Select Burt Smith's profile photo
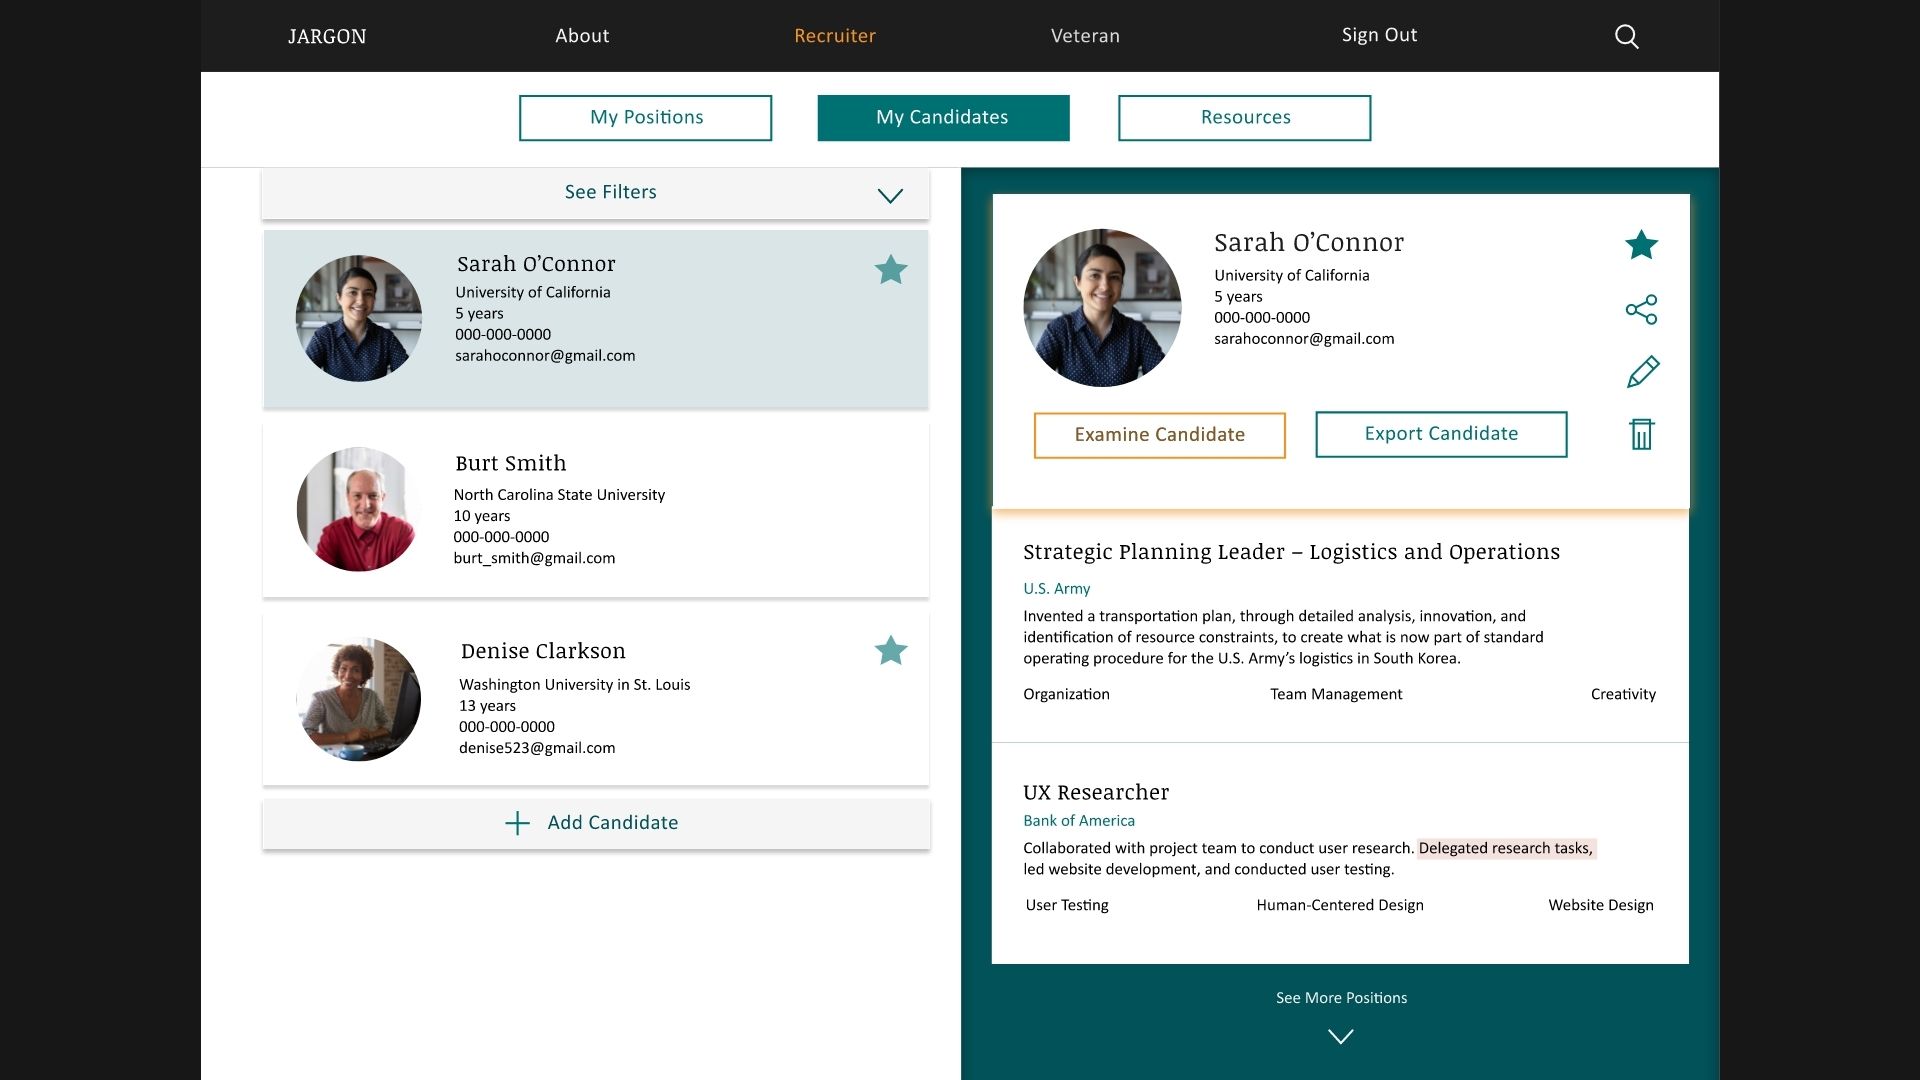The image size is (1920, 1080). [x=358, y=509]
